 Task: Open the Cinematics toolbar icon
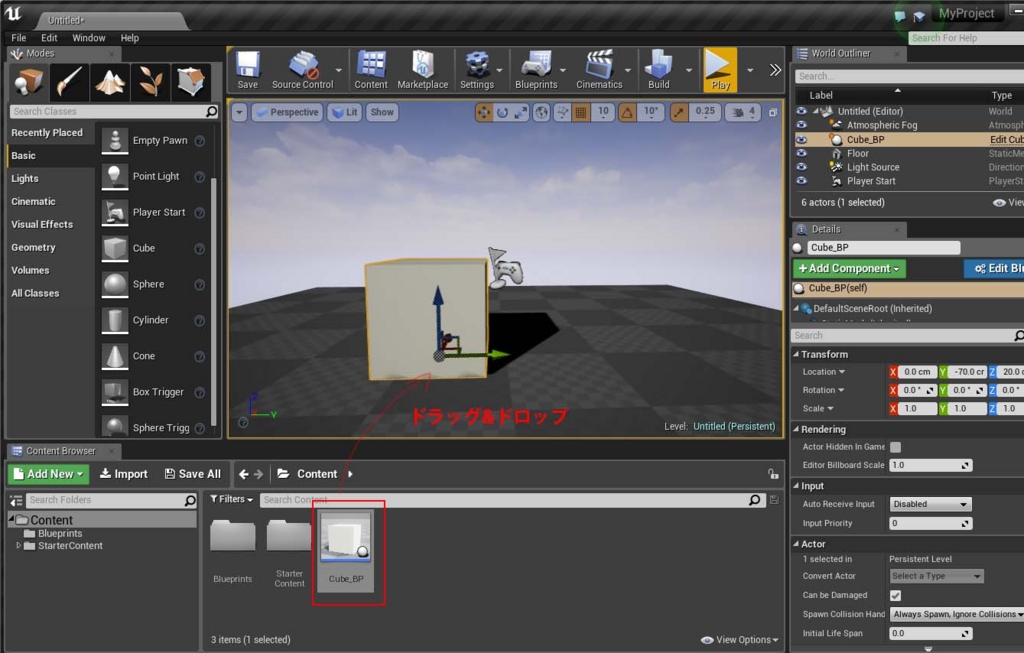tap(599, 70)
